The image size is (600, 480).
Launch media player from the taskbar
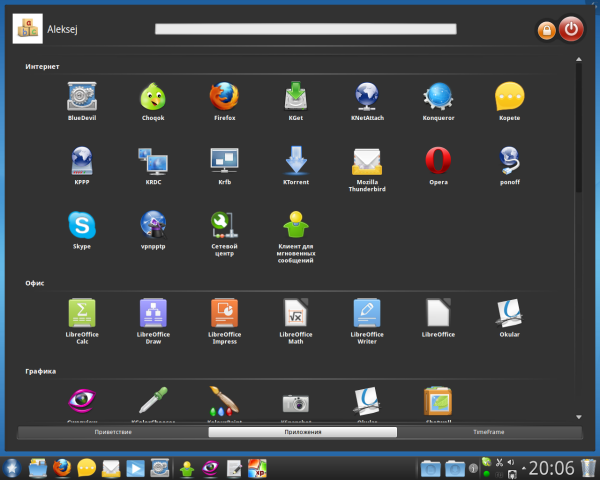(x=135, y=469)
